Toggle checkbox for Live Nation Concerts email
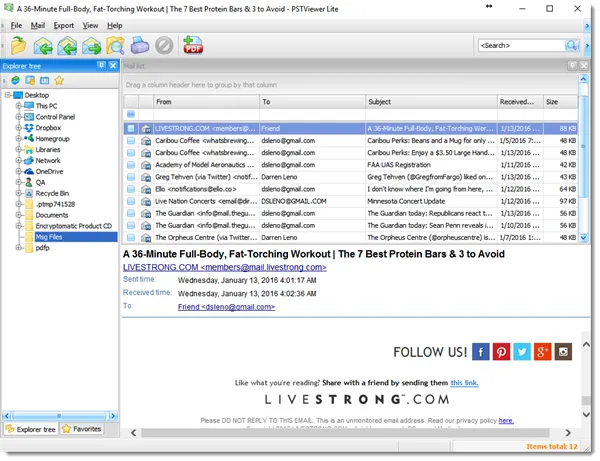 pos(131,201)
